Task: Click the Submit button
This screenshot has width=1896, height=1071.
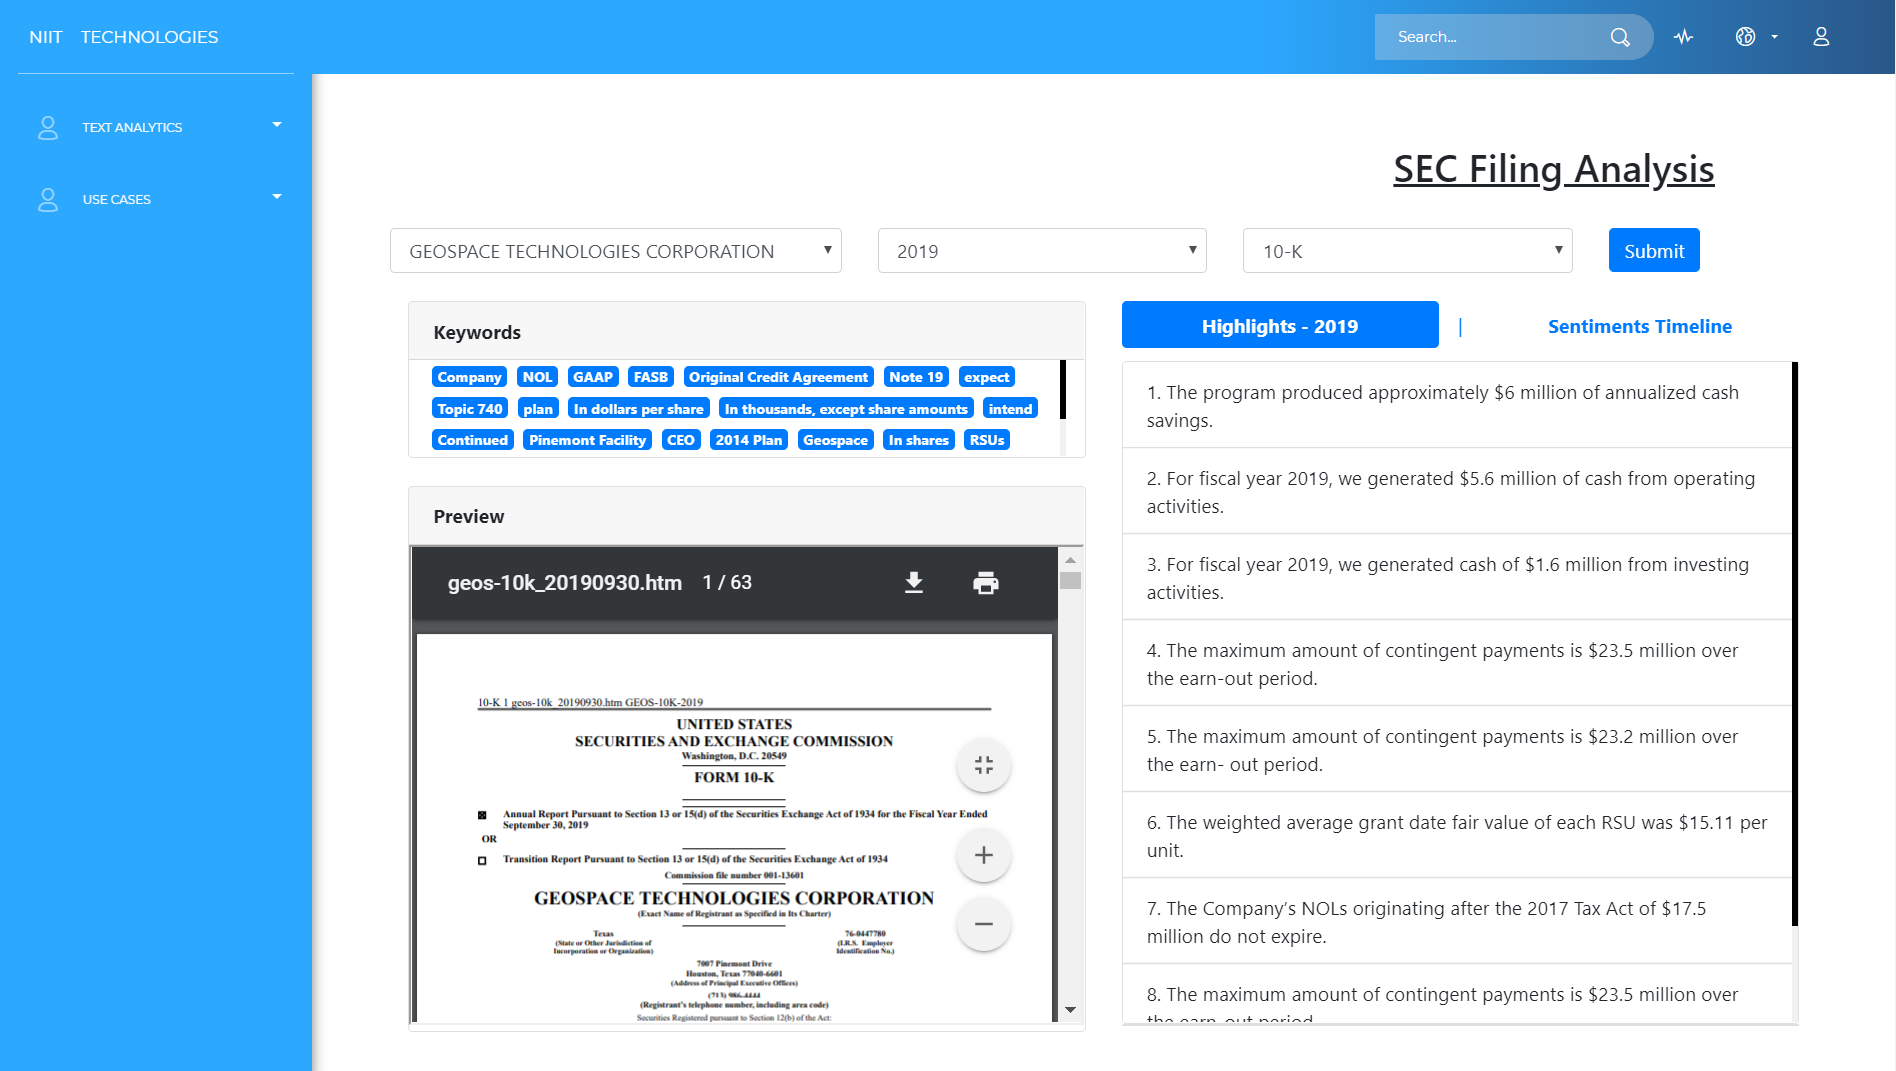Action: click(1653, 250)
